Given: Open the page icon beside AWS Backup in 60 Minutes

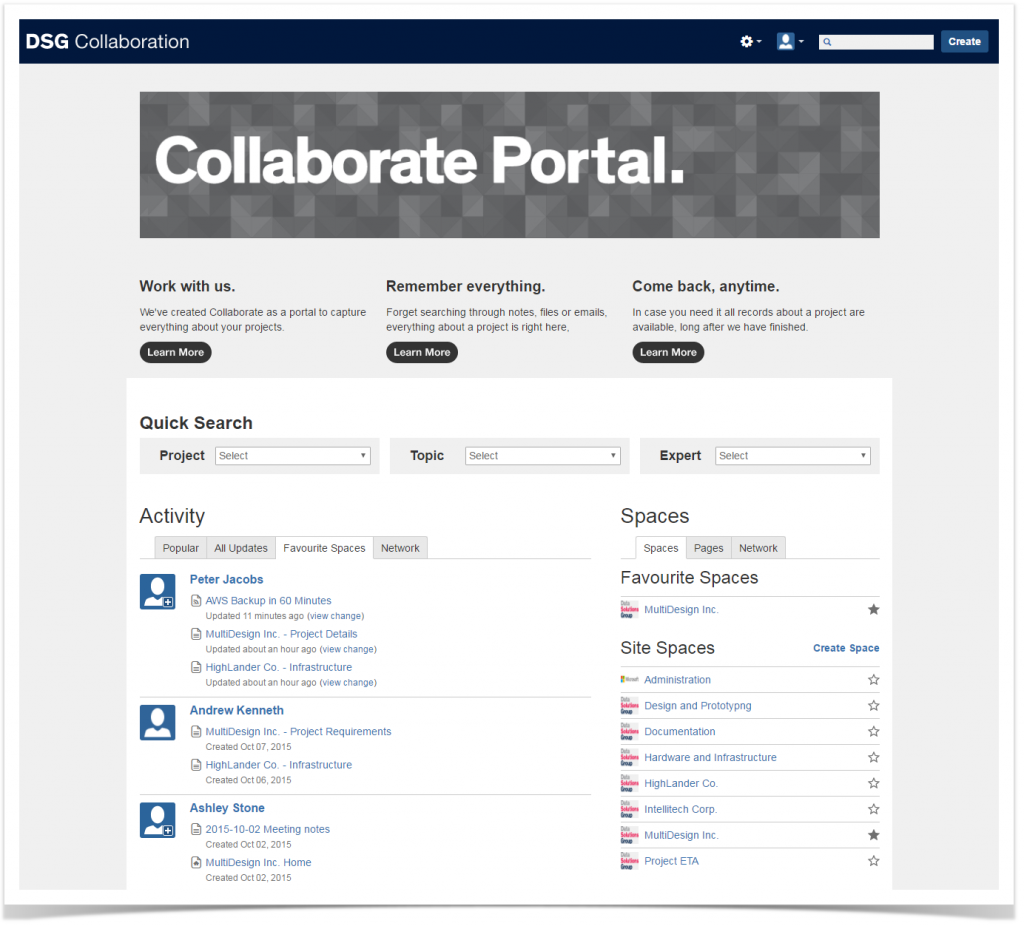Looking at the screenshot, I should pyautogui.click(x=196, y=600).
